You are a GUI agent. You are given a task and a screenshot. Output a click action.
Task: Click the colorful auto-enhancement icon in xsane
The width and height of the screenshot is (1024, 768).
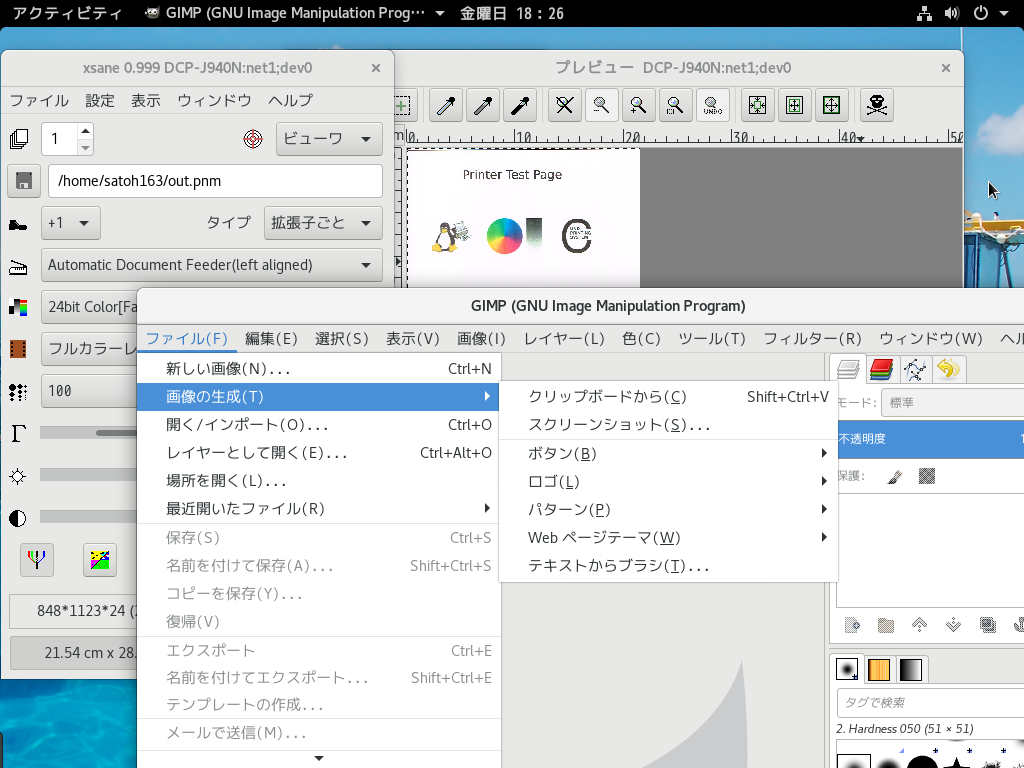(x=100, y=560)
